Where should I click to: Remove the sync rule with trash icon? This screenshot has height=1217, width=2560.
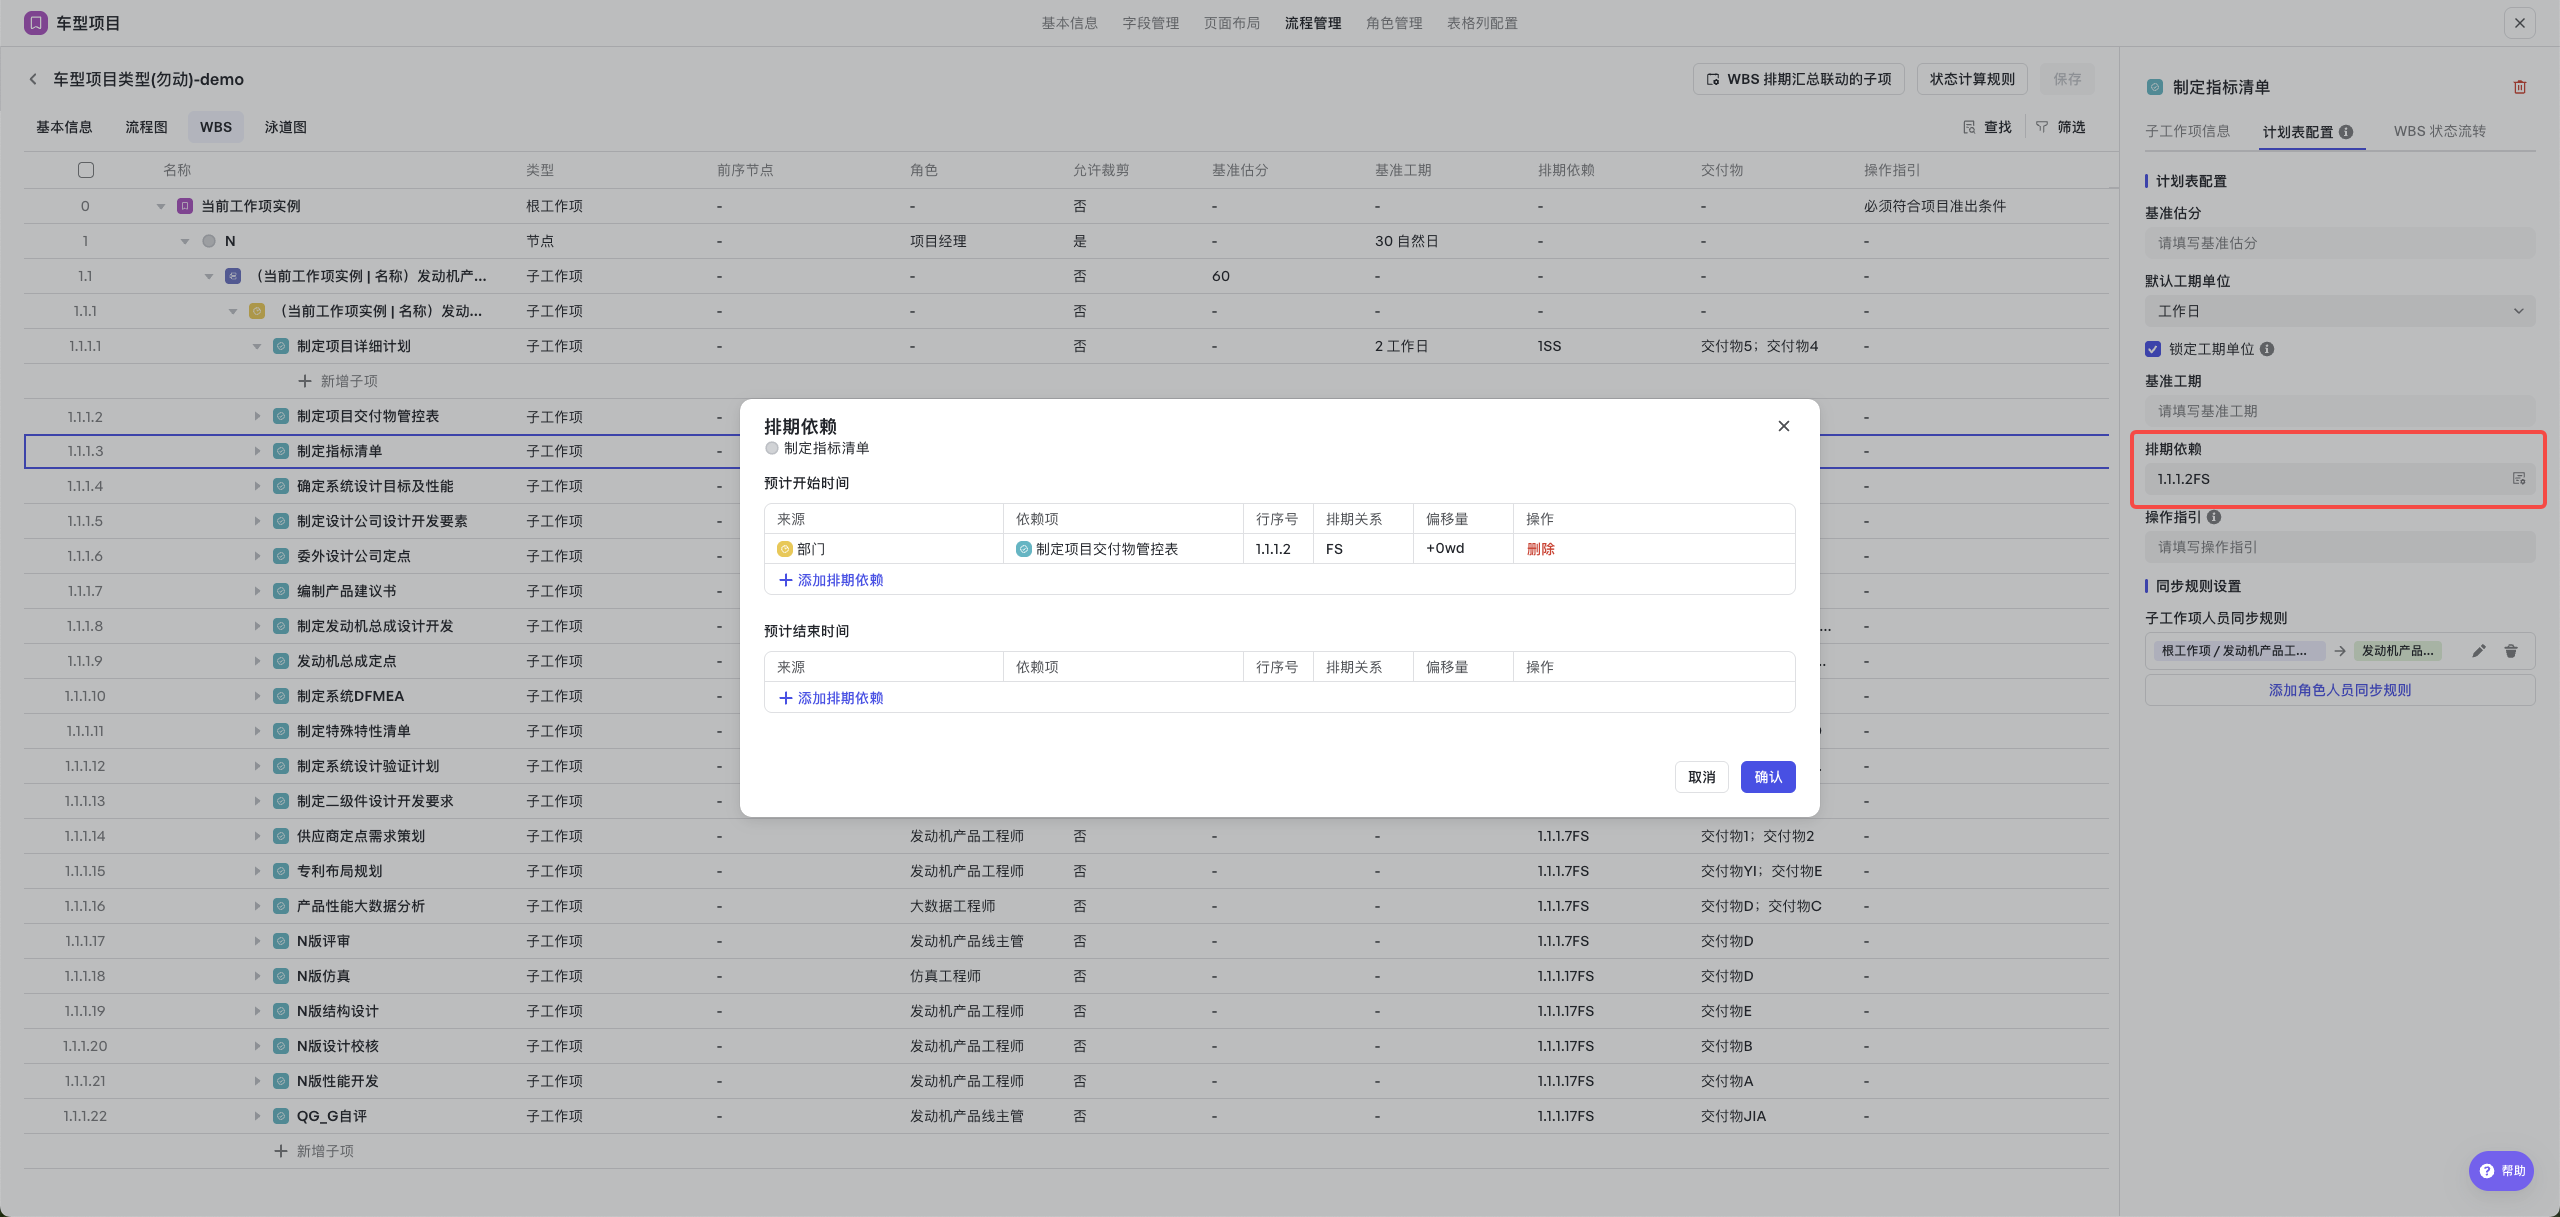2510,651
